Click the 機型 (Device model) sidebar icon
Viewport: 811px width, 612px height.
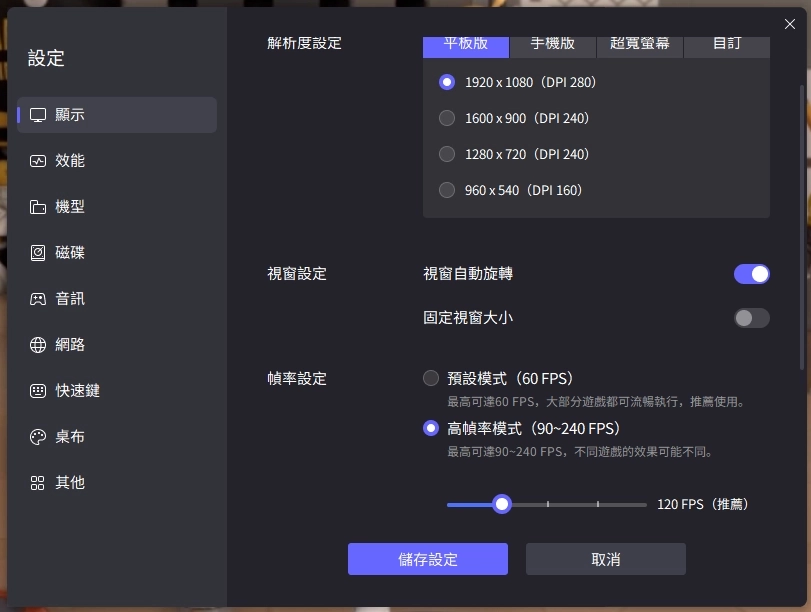click(x=36, y=206)
